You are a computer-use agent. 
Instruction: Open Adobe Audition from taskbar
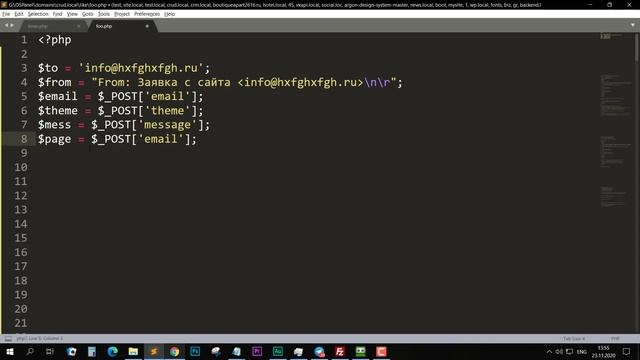pyautogui.click(x=278, y=351)
